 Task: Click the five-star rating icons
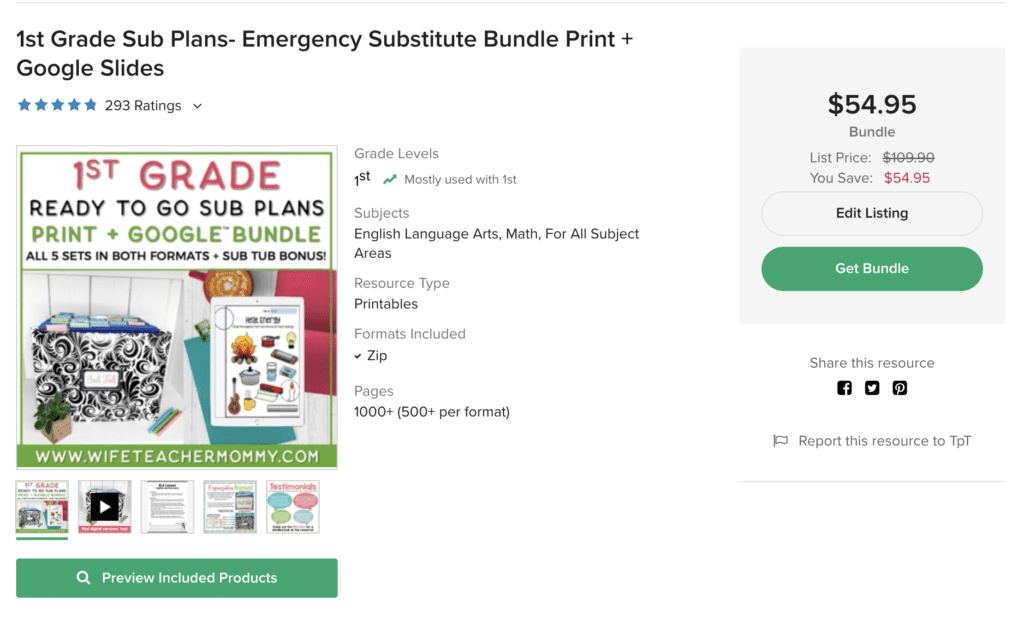57,105
